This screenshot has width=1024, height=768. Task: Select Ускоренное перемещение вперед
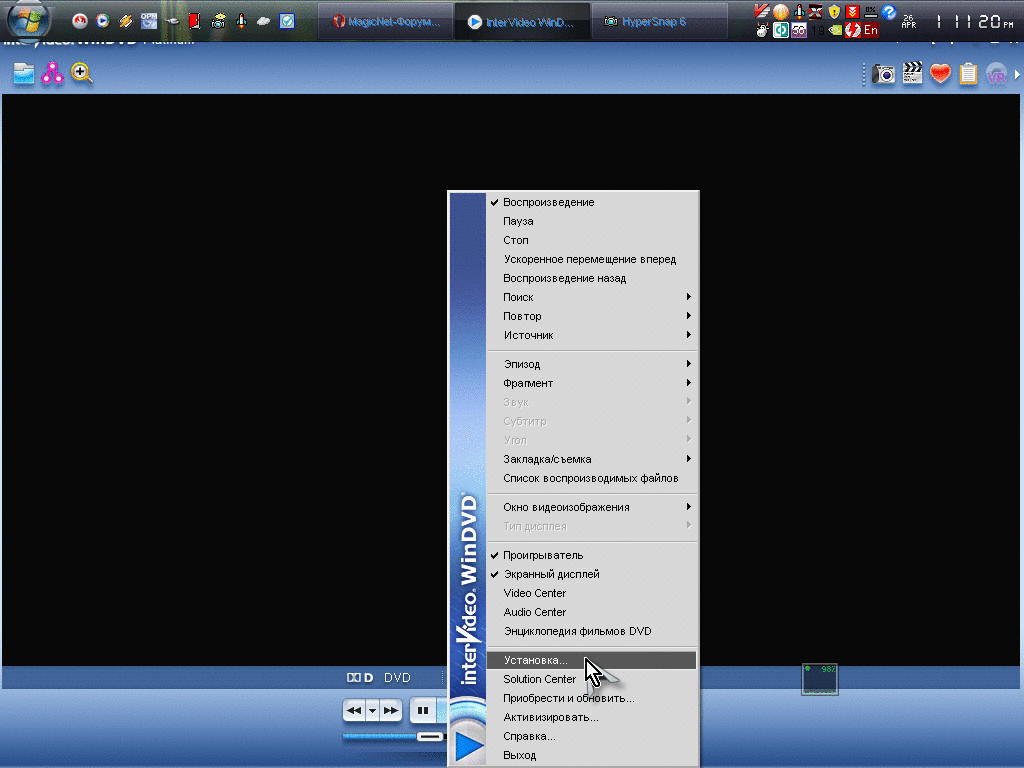point(592,259)
